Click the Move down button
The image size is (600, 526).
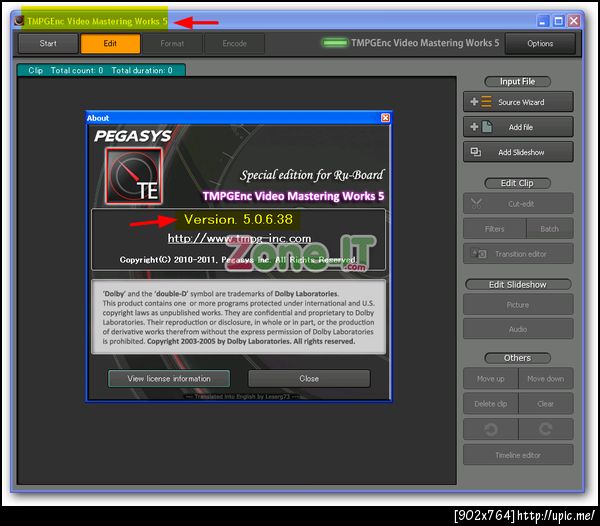(546, 379)
